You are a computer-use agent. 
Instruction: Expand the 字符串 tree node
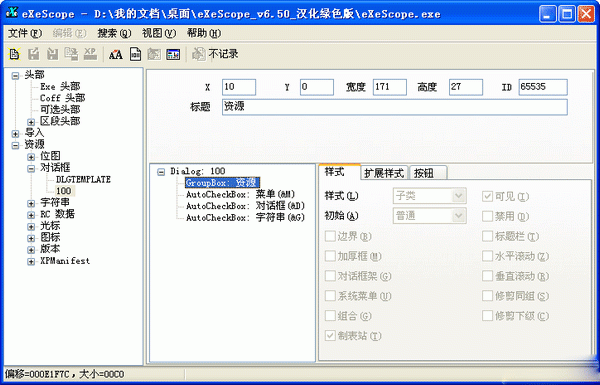[x=31, y=203]
